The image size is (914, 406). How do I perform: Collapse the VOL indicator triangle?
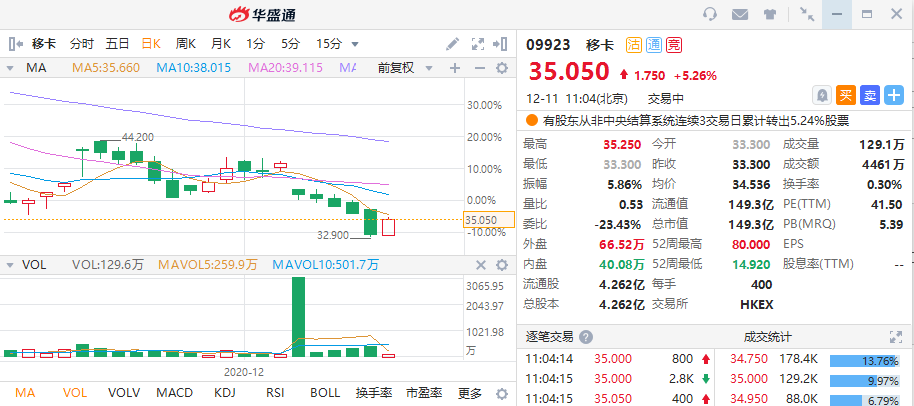point(9,266)
